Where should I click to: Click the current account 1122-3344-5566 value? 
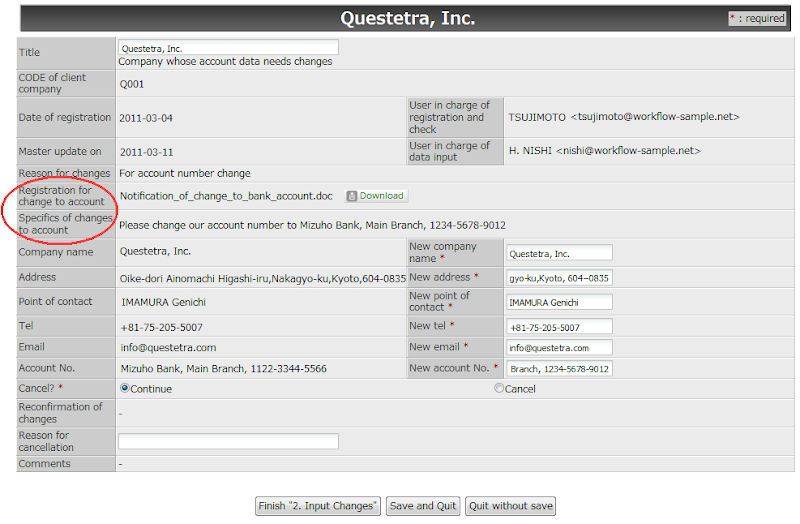coord(223,369)
